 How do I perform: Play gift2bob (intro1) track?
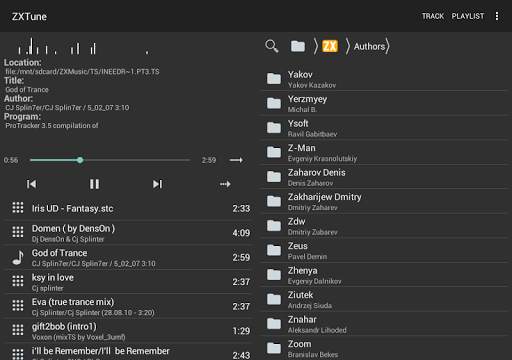point(128,331)
